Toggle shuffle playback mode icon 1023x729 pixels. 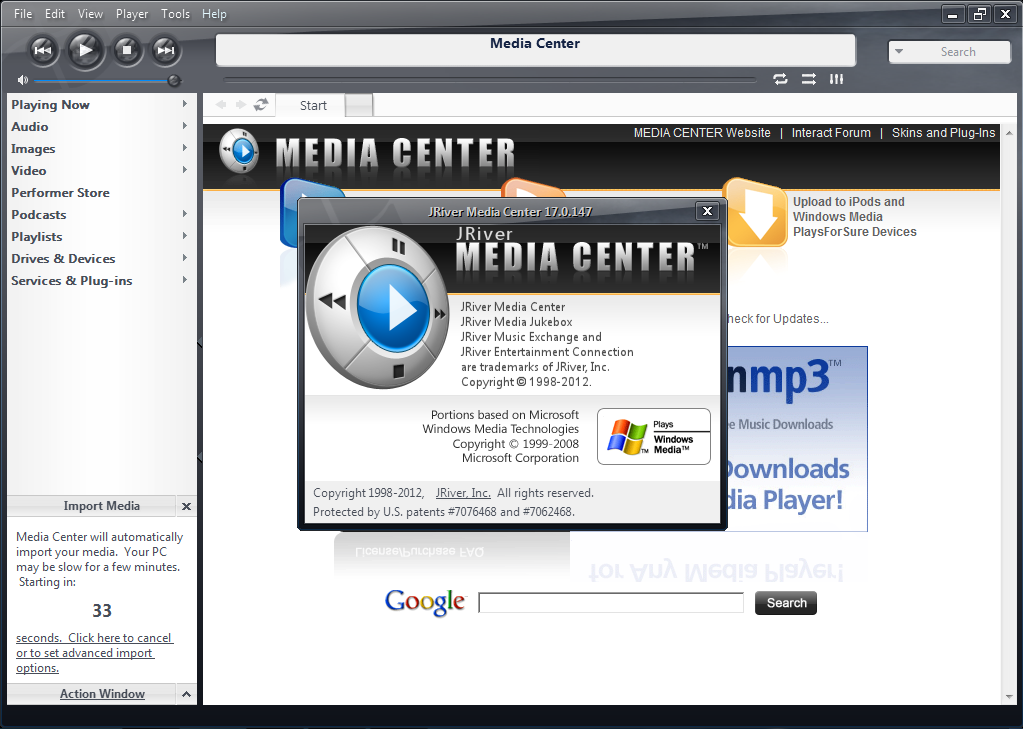pos(808,79)
